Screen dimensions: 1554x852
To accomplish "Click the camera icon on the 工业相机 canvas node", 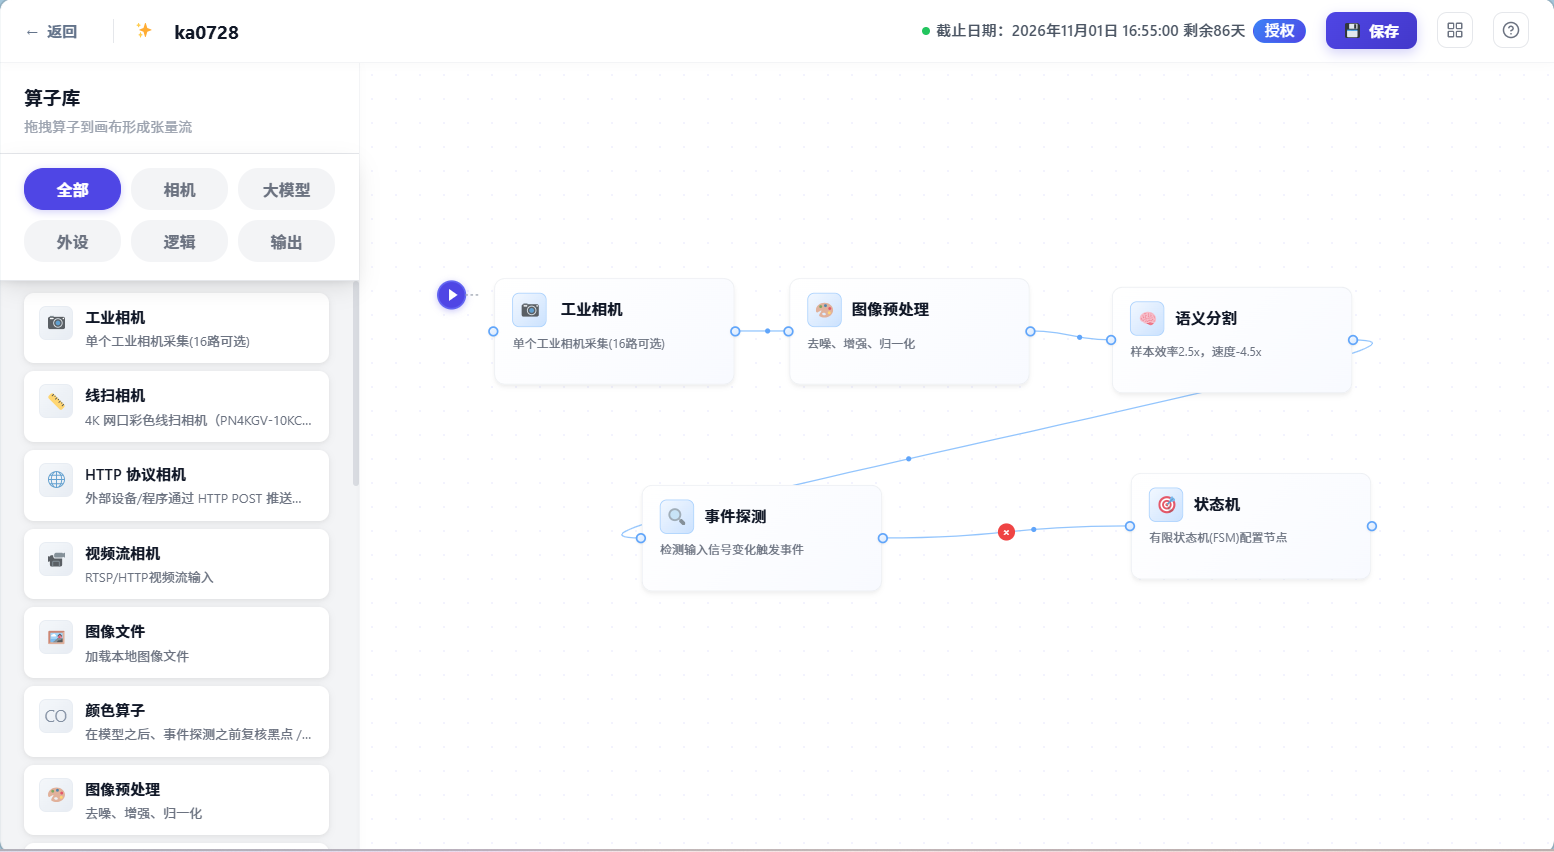I will click(x=530, y=310).
